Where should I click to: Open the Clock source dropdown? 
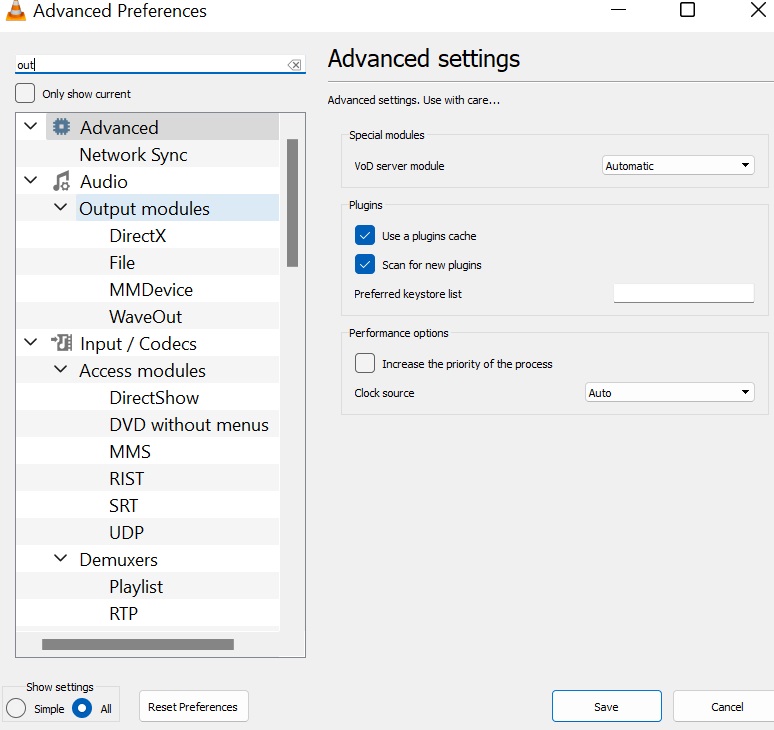pos(669,393)
